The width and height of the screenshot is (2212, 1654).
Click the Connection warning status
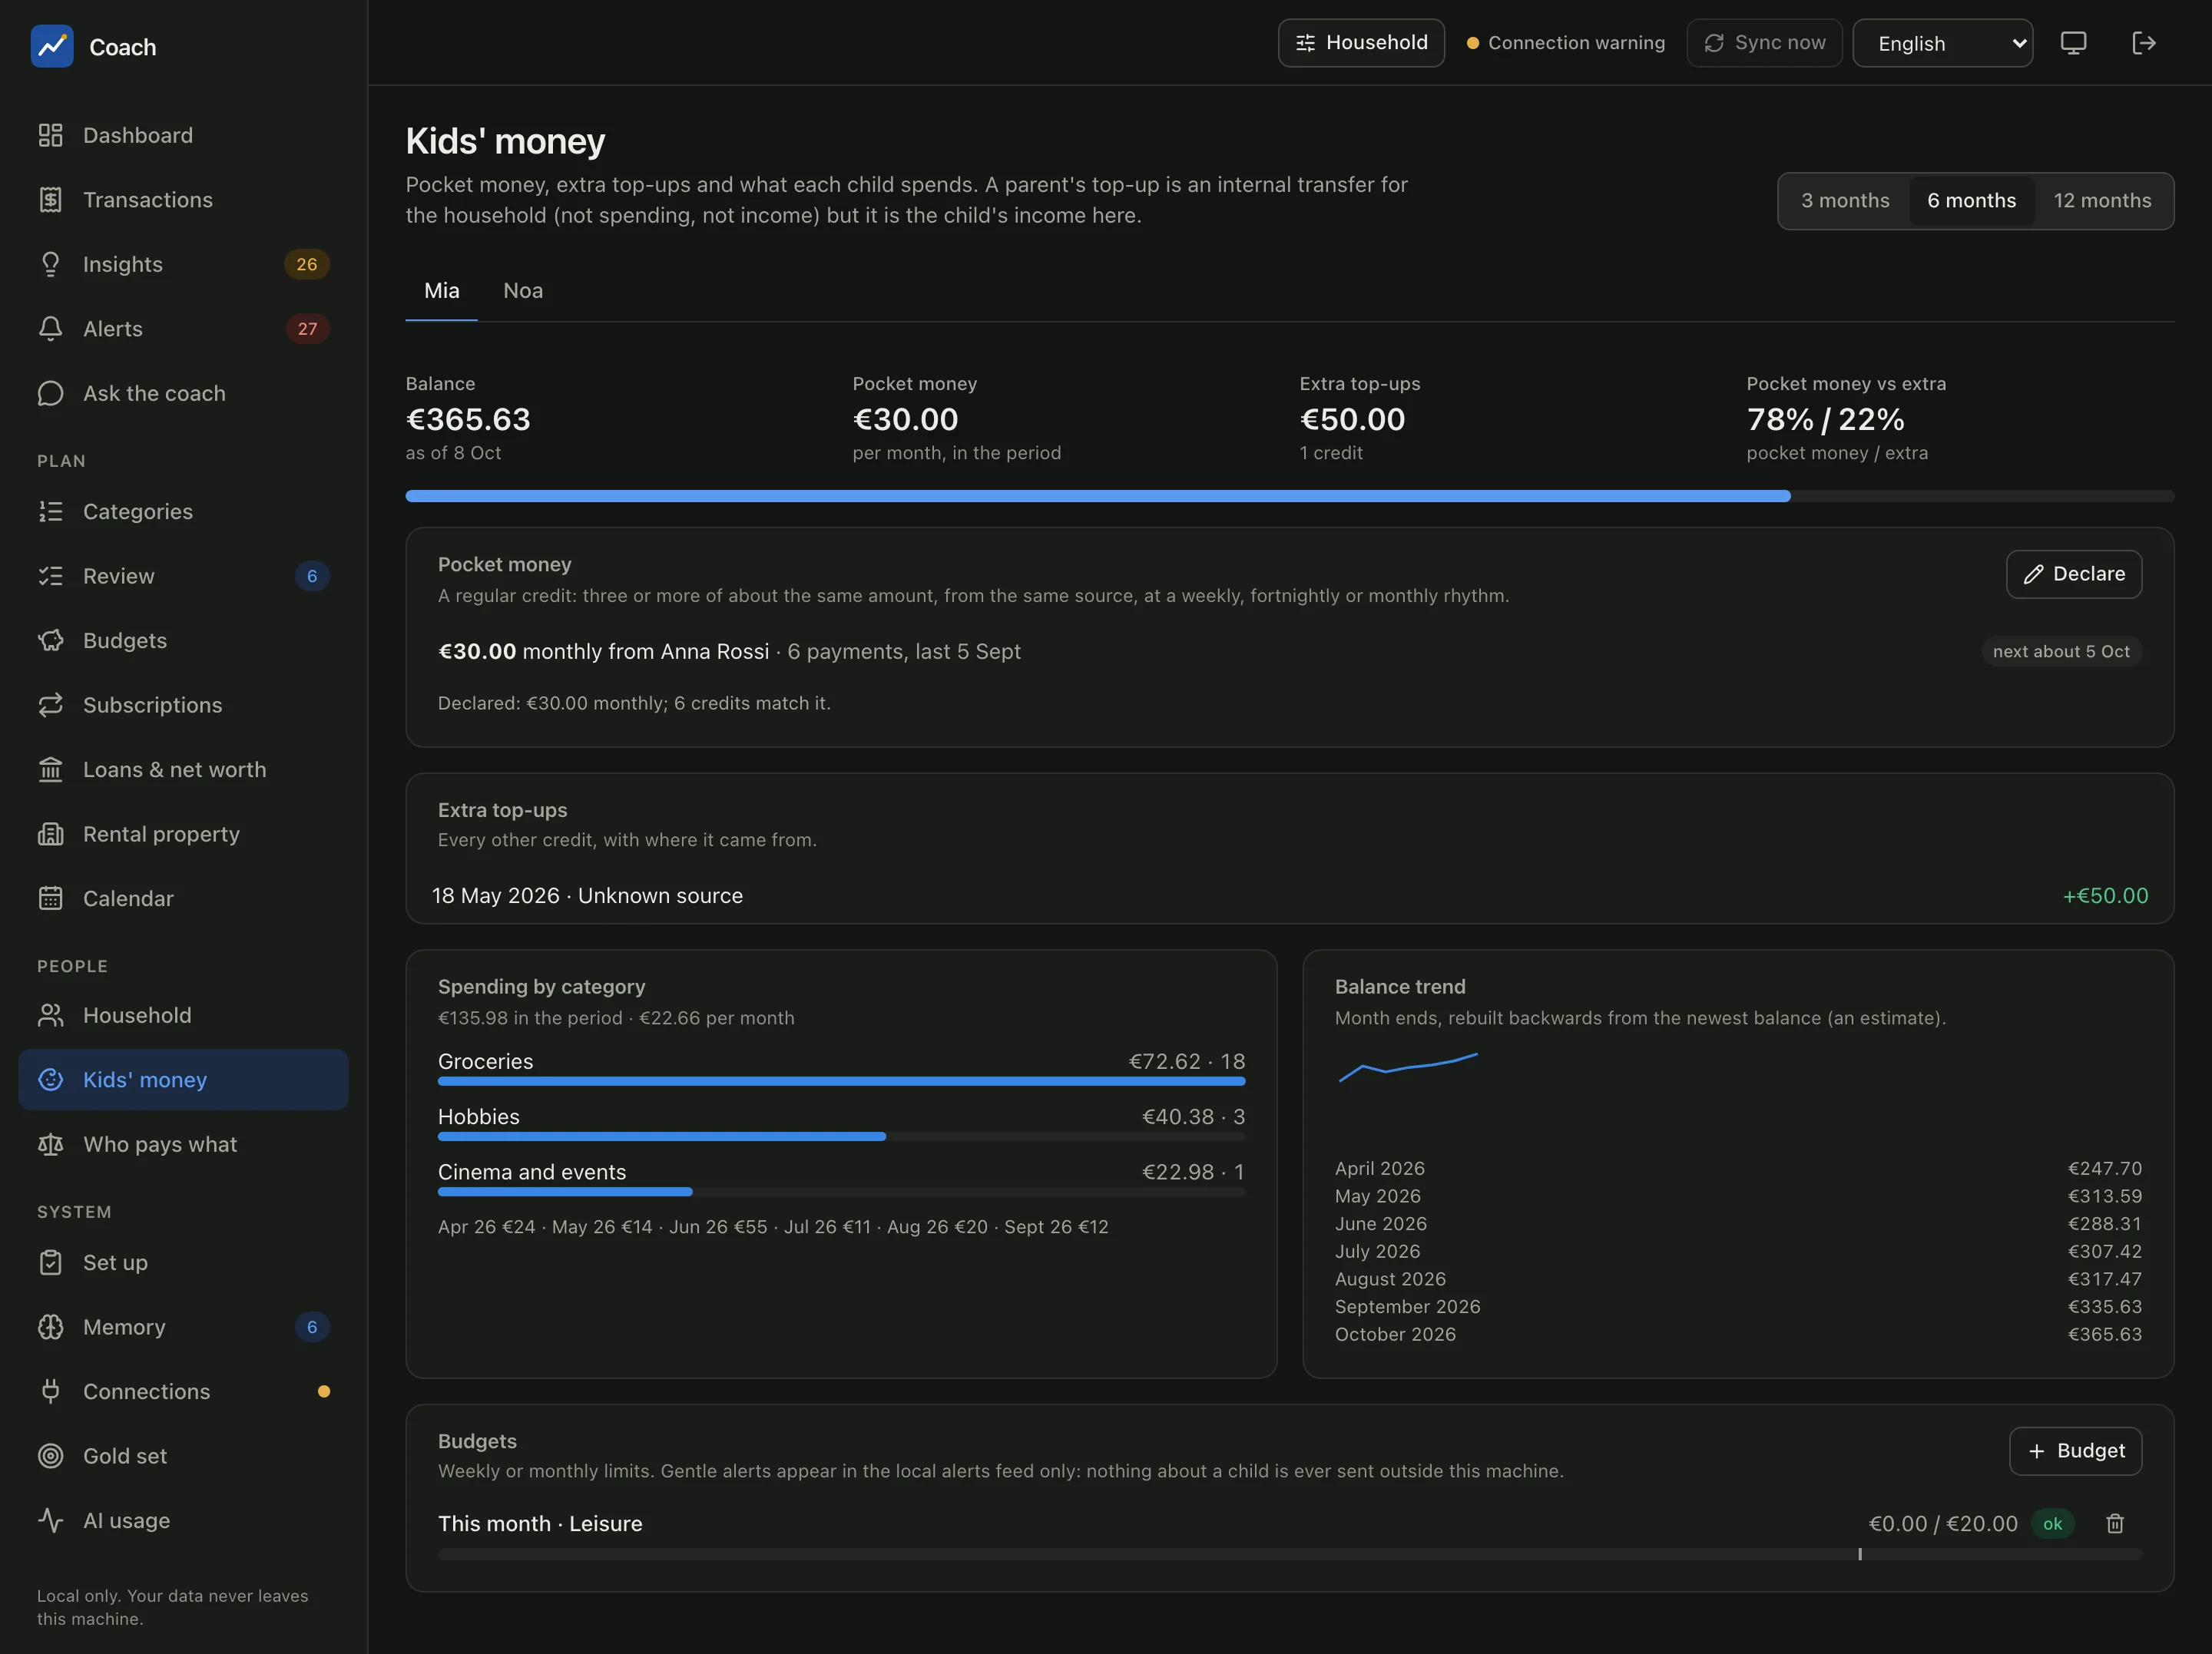point(1565,43)
